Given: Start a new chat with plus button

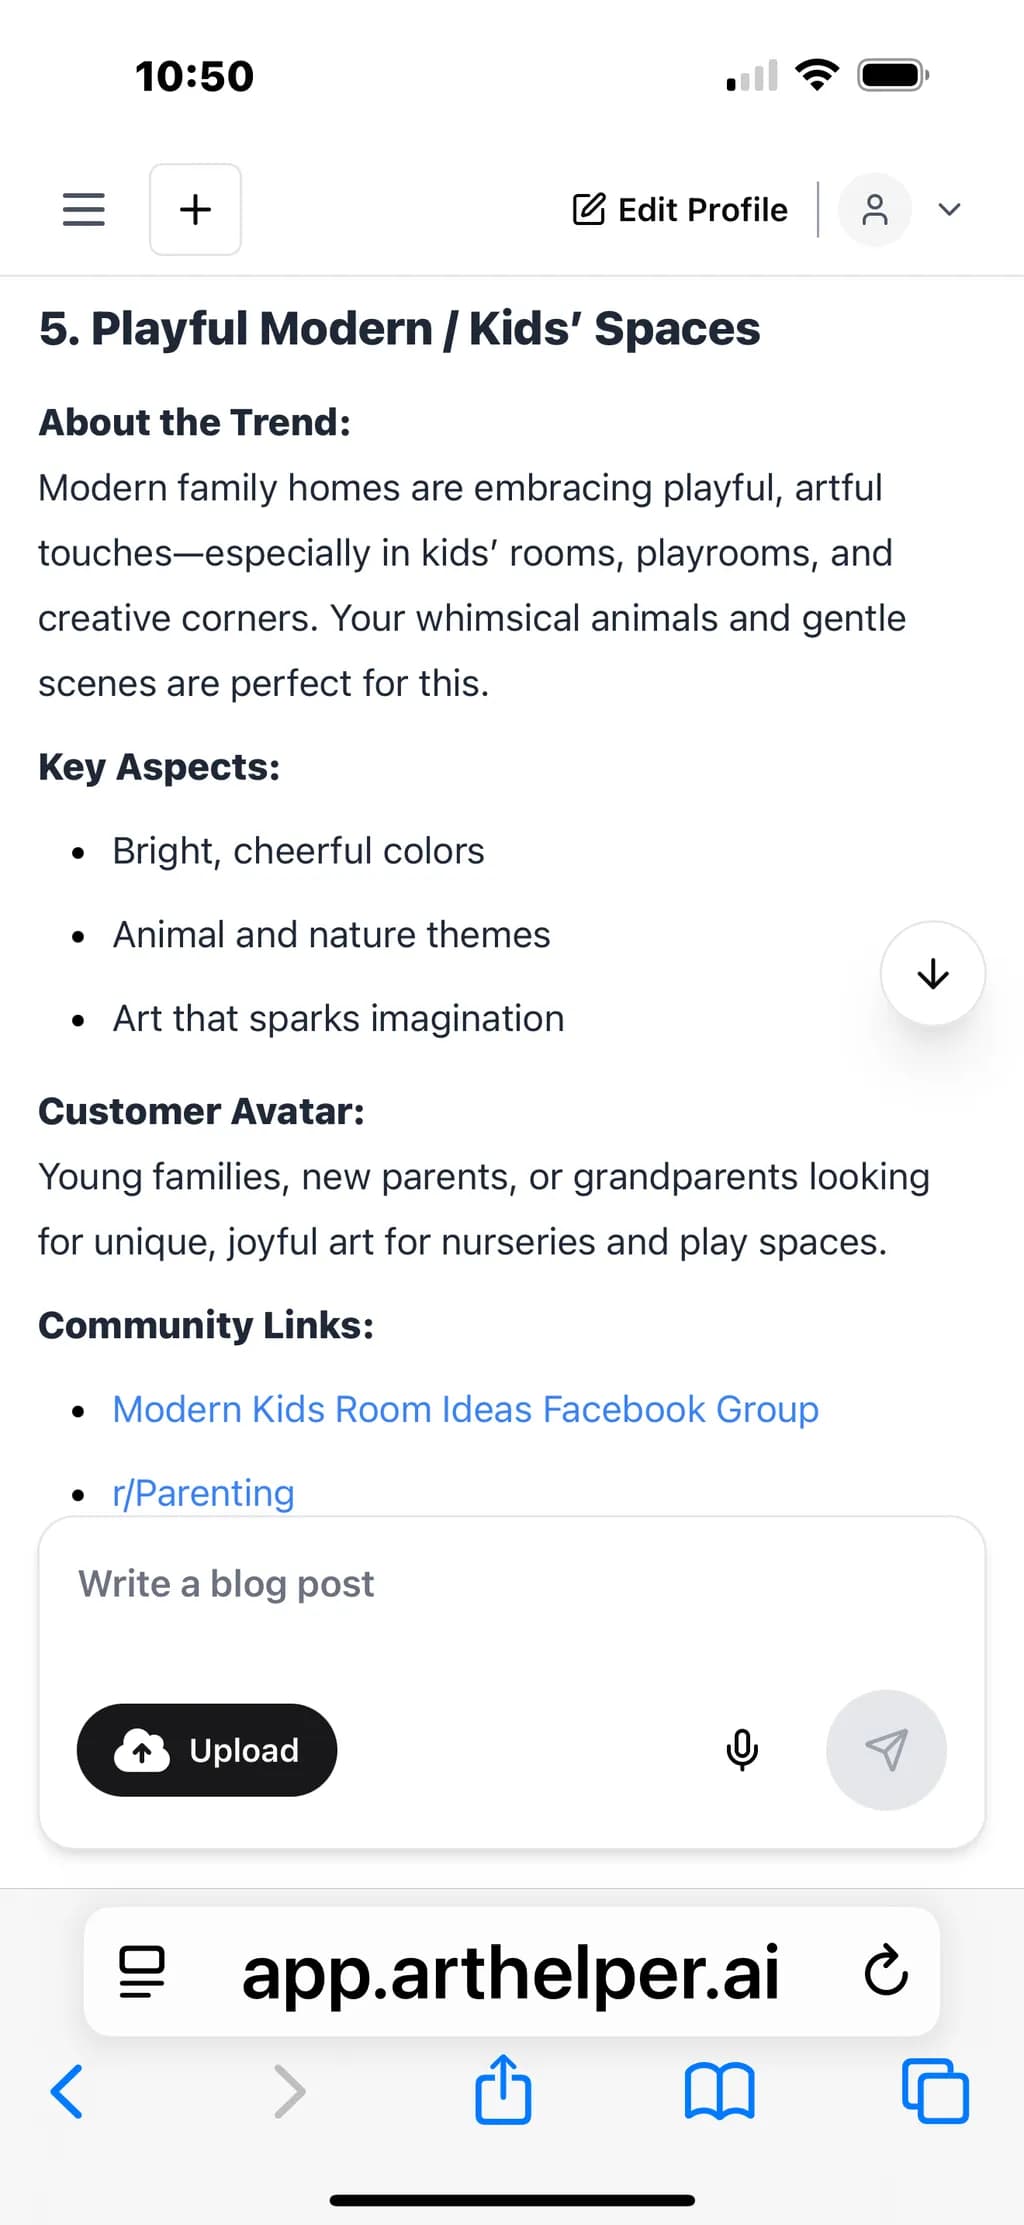Looking at the screenshot, I should (x=195, y=209).
